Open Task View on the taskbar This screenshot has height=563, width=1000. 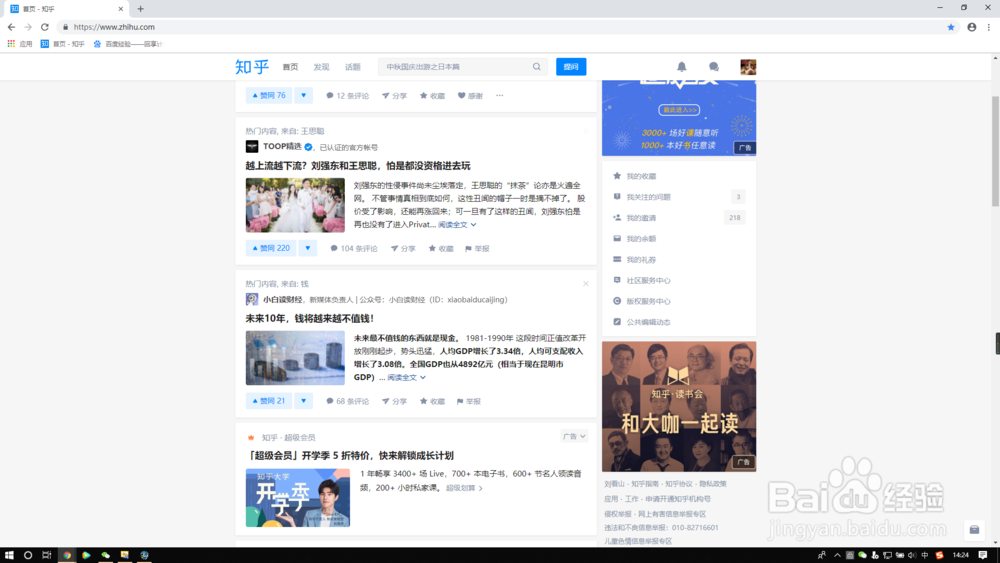(x=47, y=555)
